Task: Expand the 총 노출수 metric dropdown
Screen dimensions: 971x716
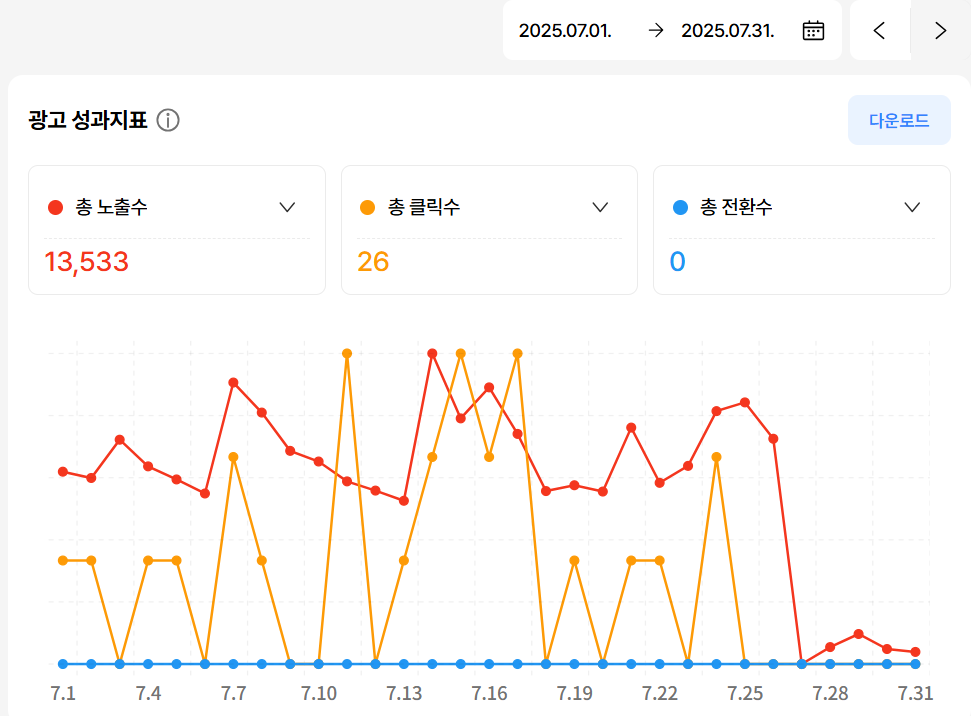Action: [287, 207]
